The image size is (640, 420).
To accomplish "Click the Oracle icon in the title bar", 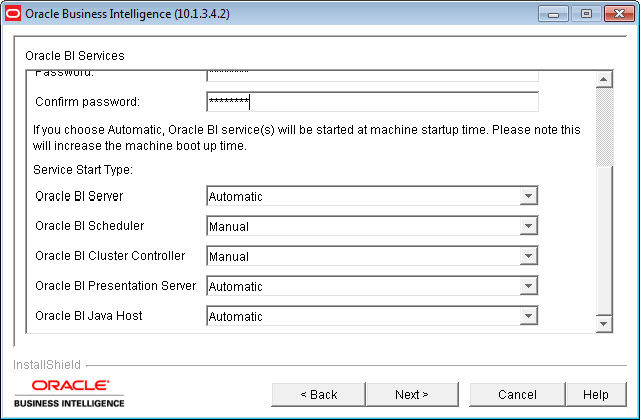I will click(x=13, y=13).
